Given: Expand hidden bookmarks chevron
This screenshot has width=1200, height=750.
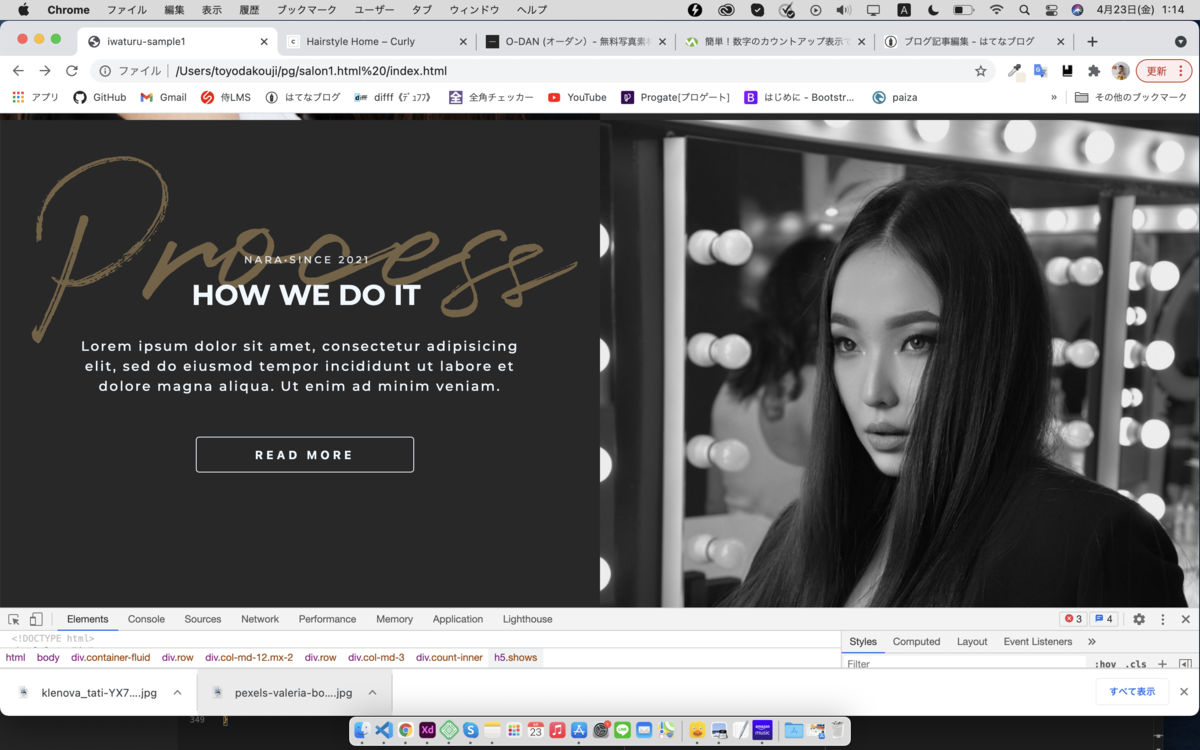Looking at the screenshot, I should [1054, 97].
